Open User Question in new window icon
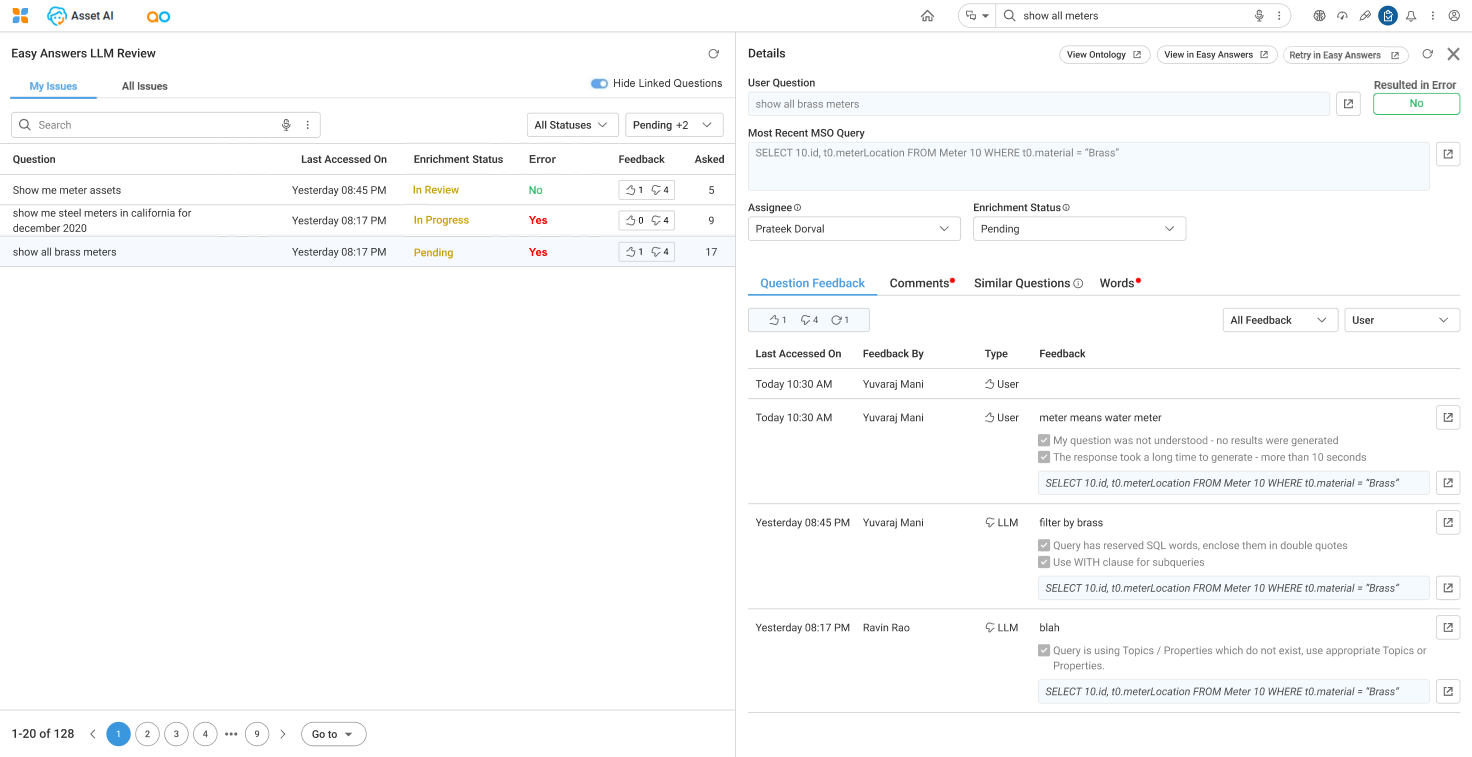 point(1348,104)
